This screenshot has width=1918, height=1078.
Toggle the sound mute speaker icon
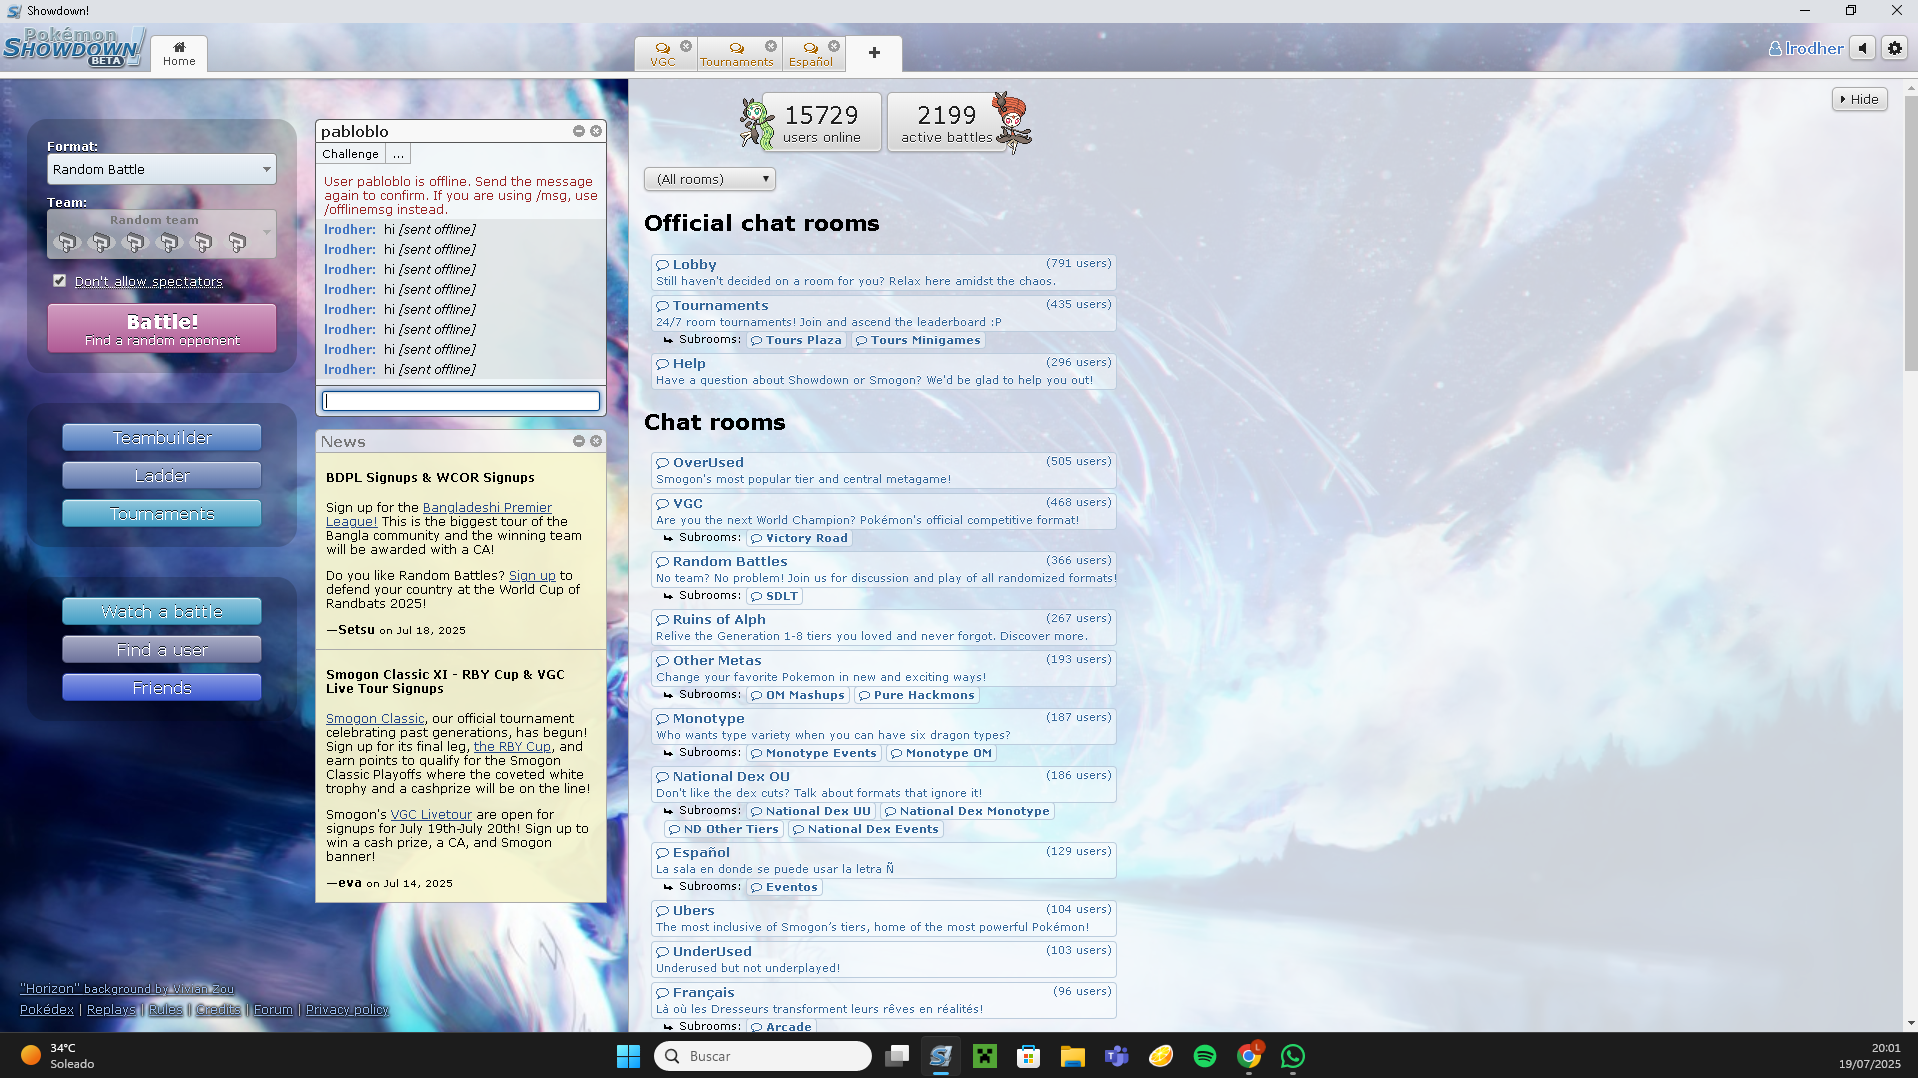tap(1862, 48)
